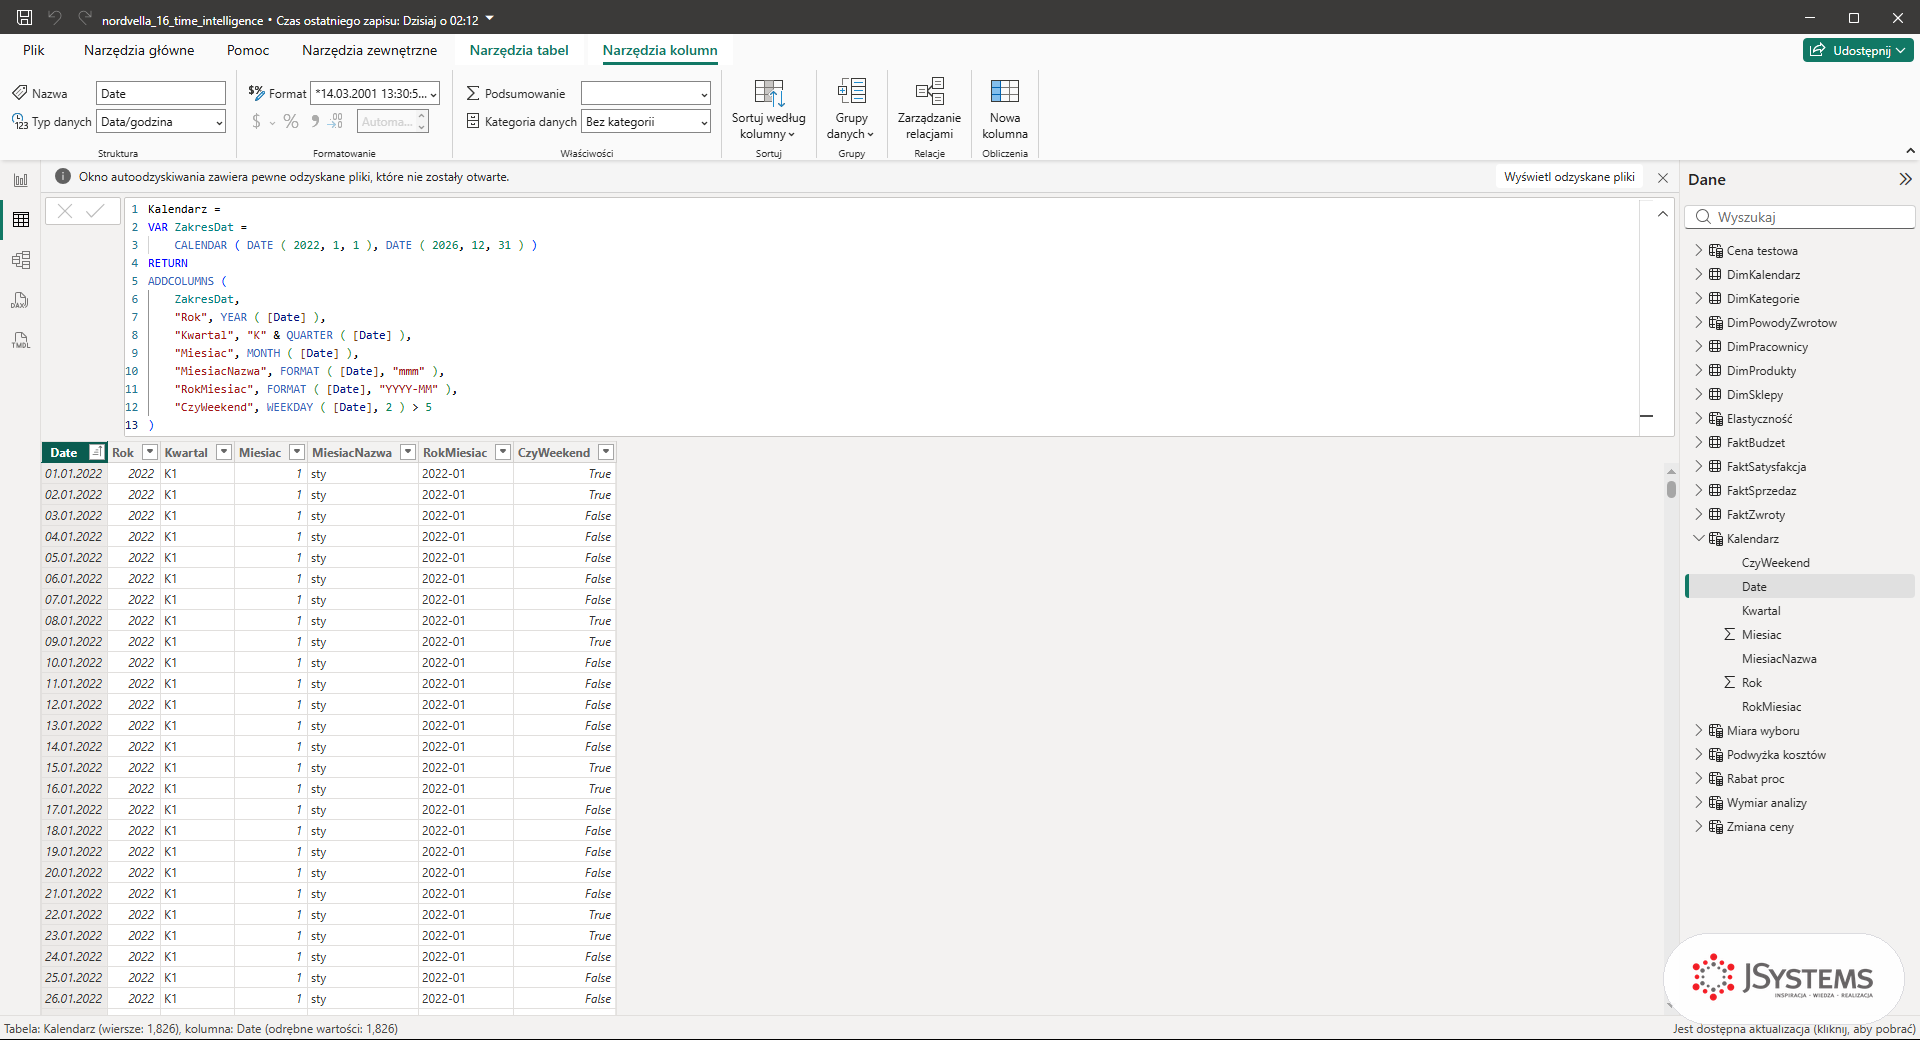Select the CzyWeekend field in Dane pane

(1775, 563)
